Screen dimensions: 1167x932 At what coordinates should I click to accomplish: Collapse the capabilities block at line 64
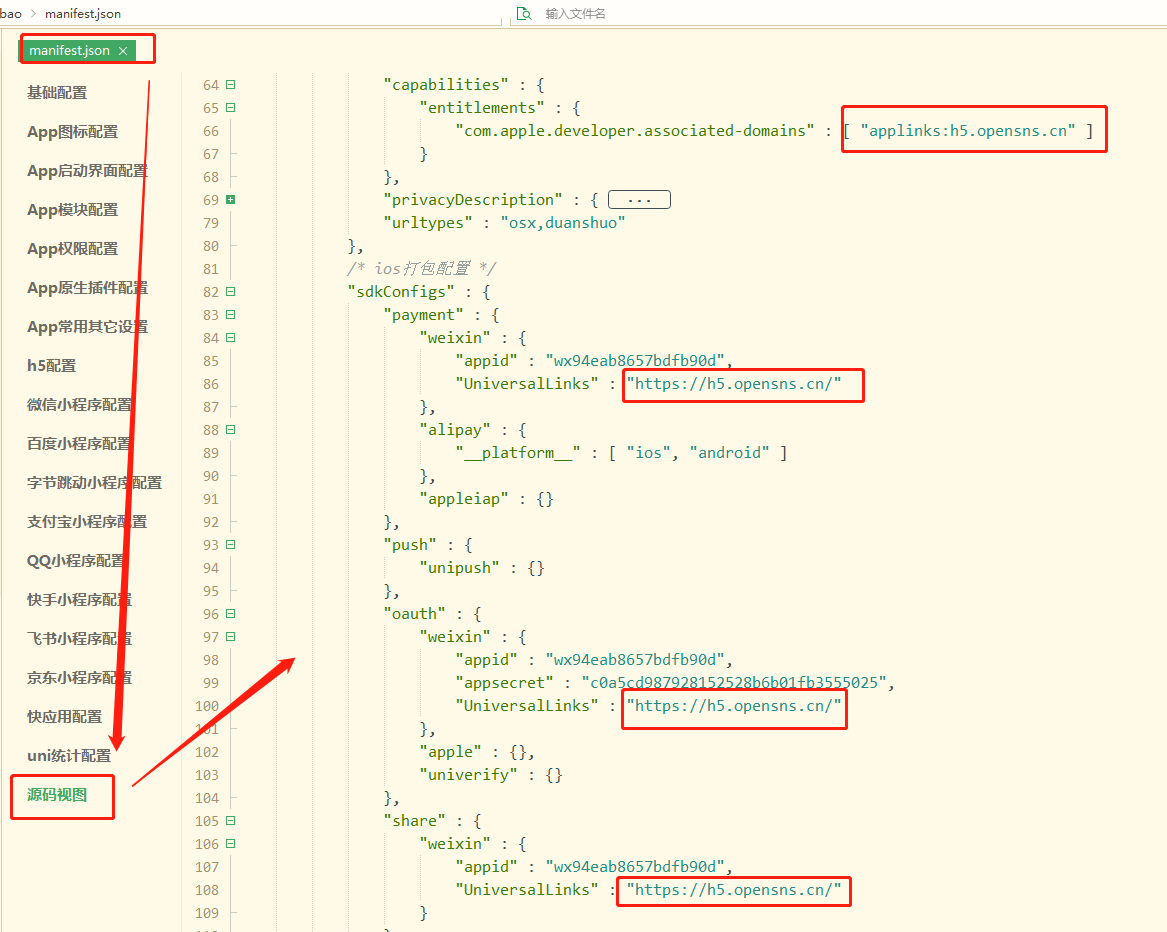coord(231,84)
